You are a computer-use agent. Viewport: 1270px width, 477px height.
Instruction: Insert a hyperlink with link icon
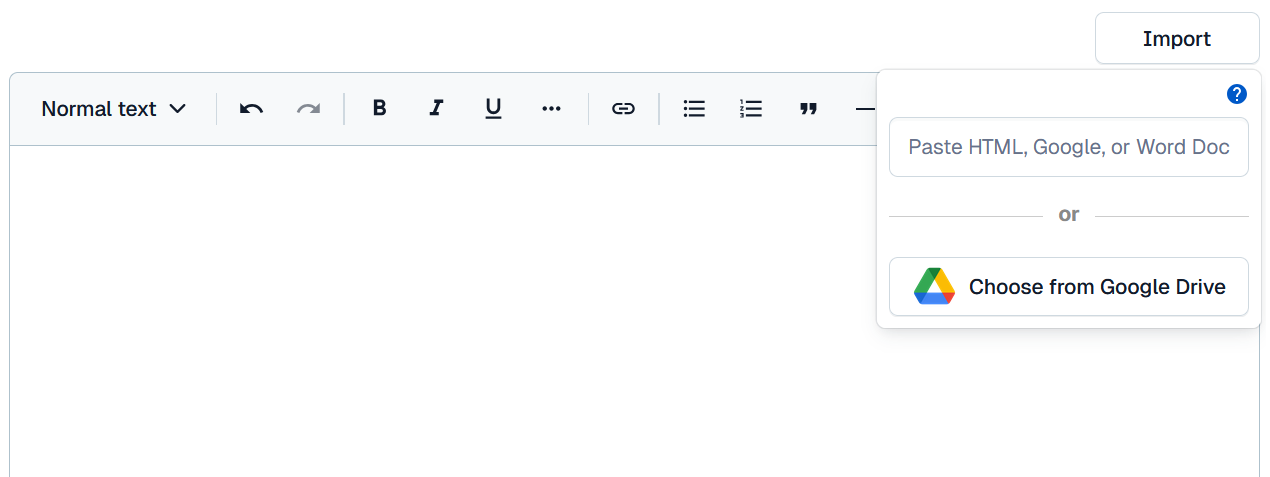pos(623,109)
